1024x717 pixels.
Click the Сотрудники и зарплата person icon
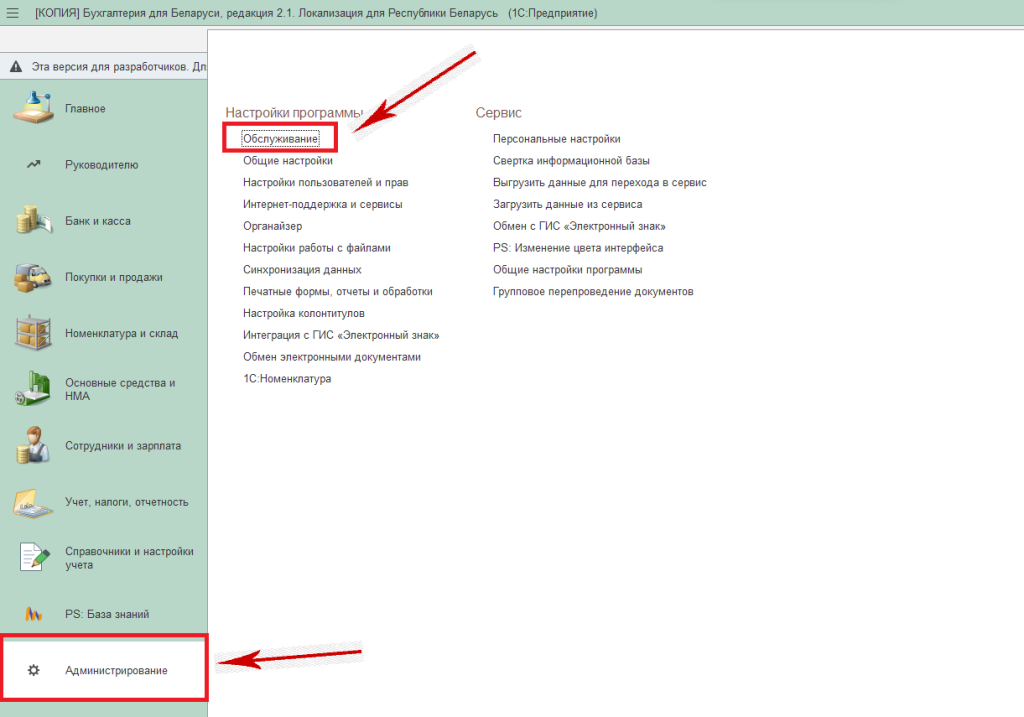point(33,446)
